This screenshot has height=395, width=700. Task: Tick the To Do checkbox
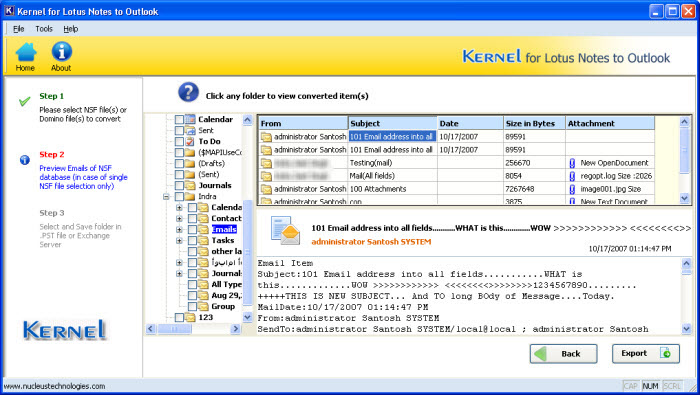click(x=179, y=141)
